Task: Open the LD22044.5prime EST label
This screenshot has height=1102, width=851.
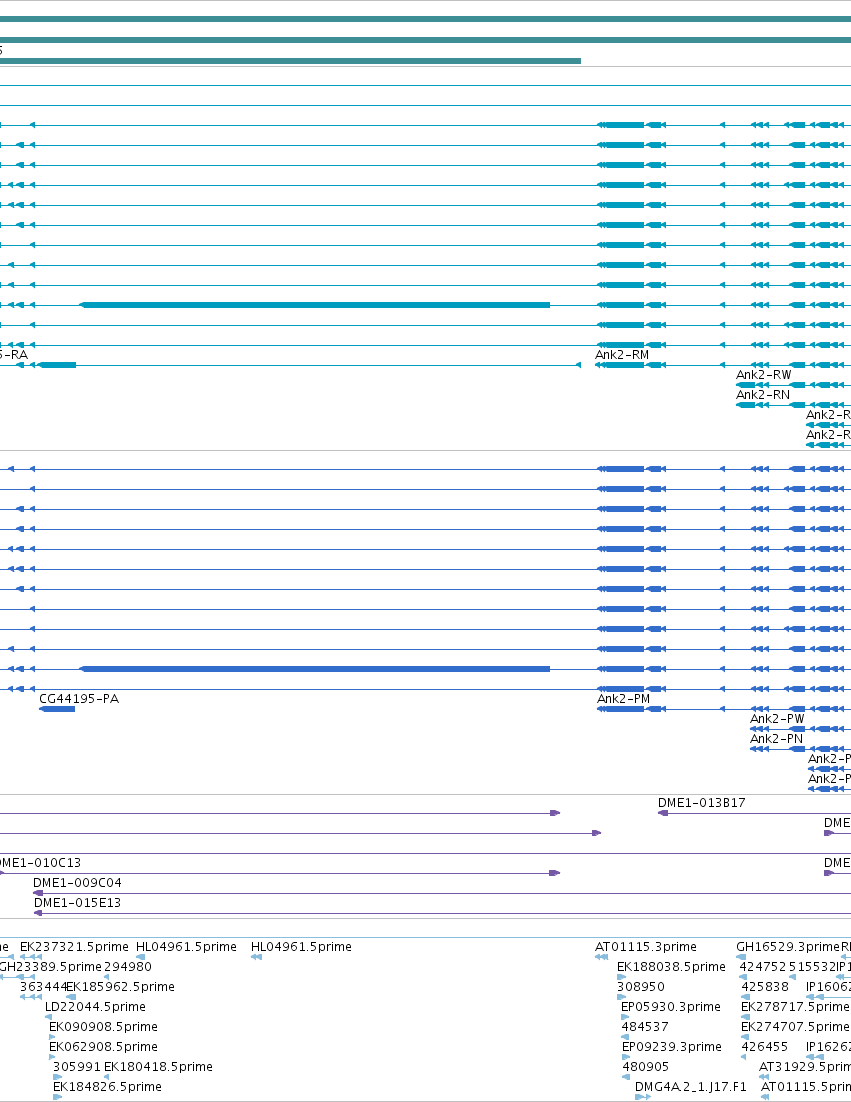Action: (96, 1006)
